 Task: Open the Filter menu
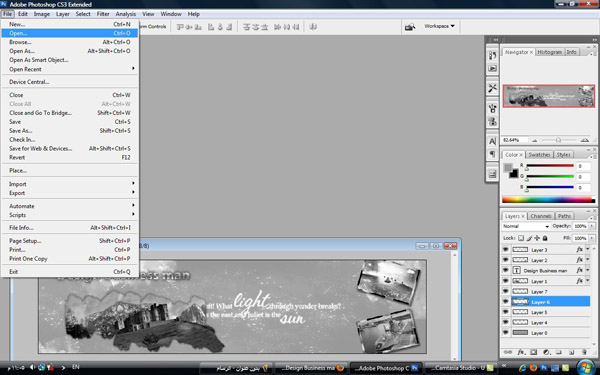tap(103, 14)
